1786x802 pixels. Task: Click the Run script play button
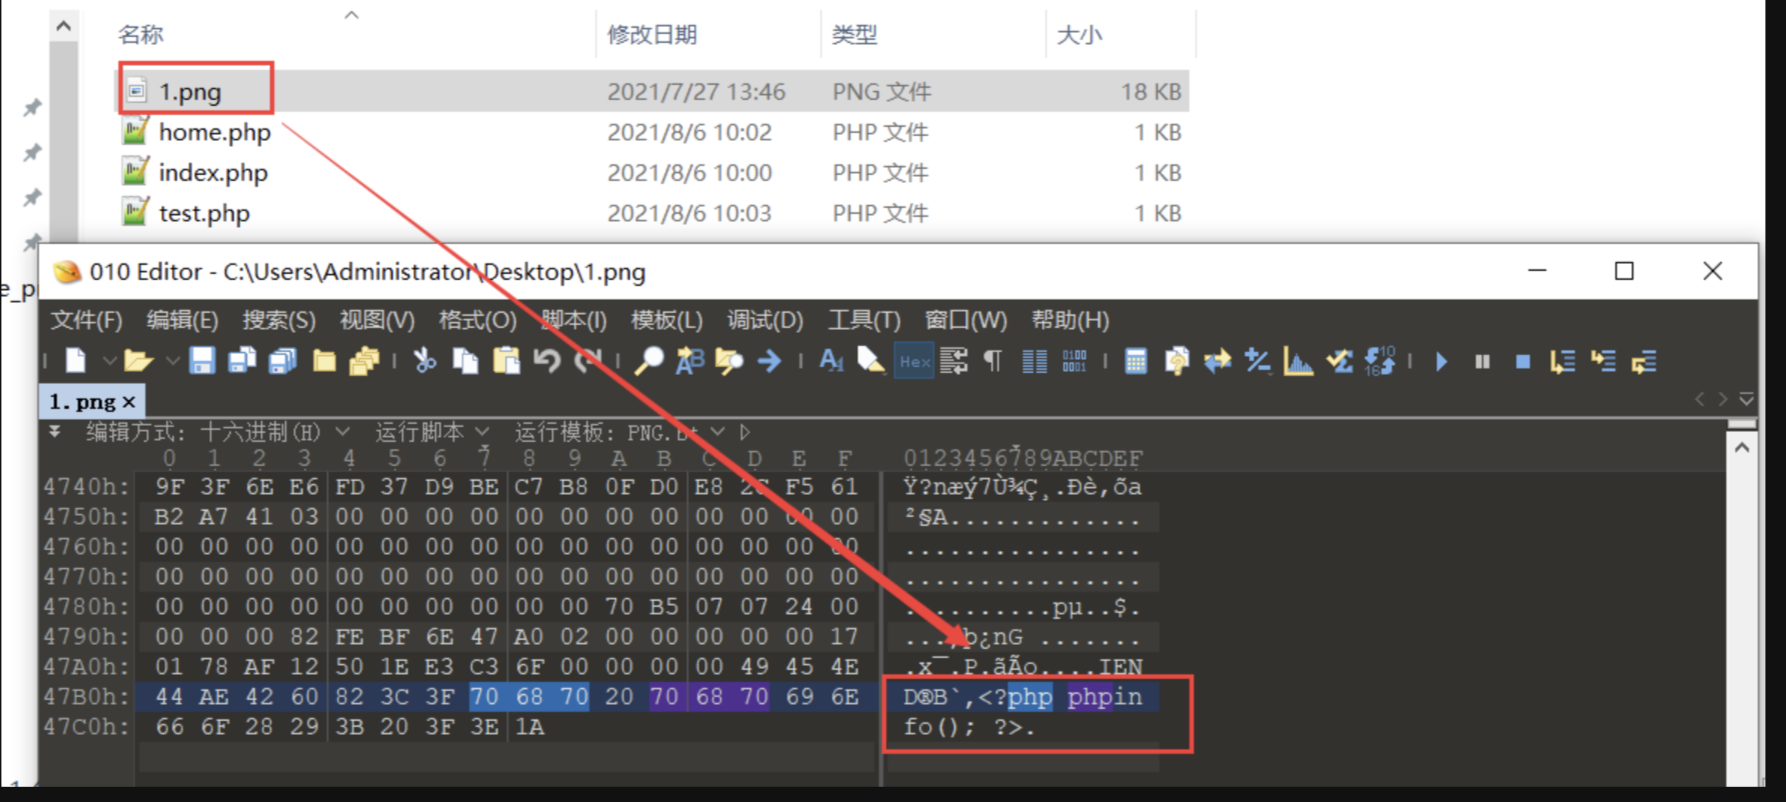1441,361
